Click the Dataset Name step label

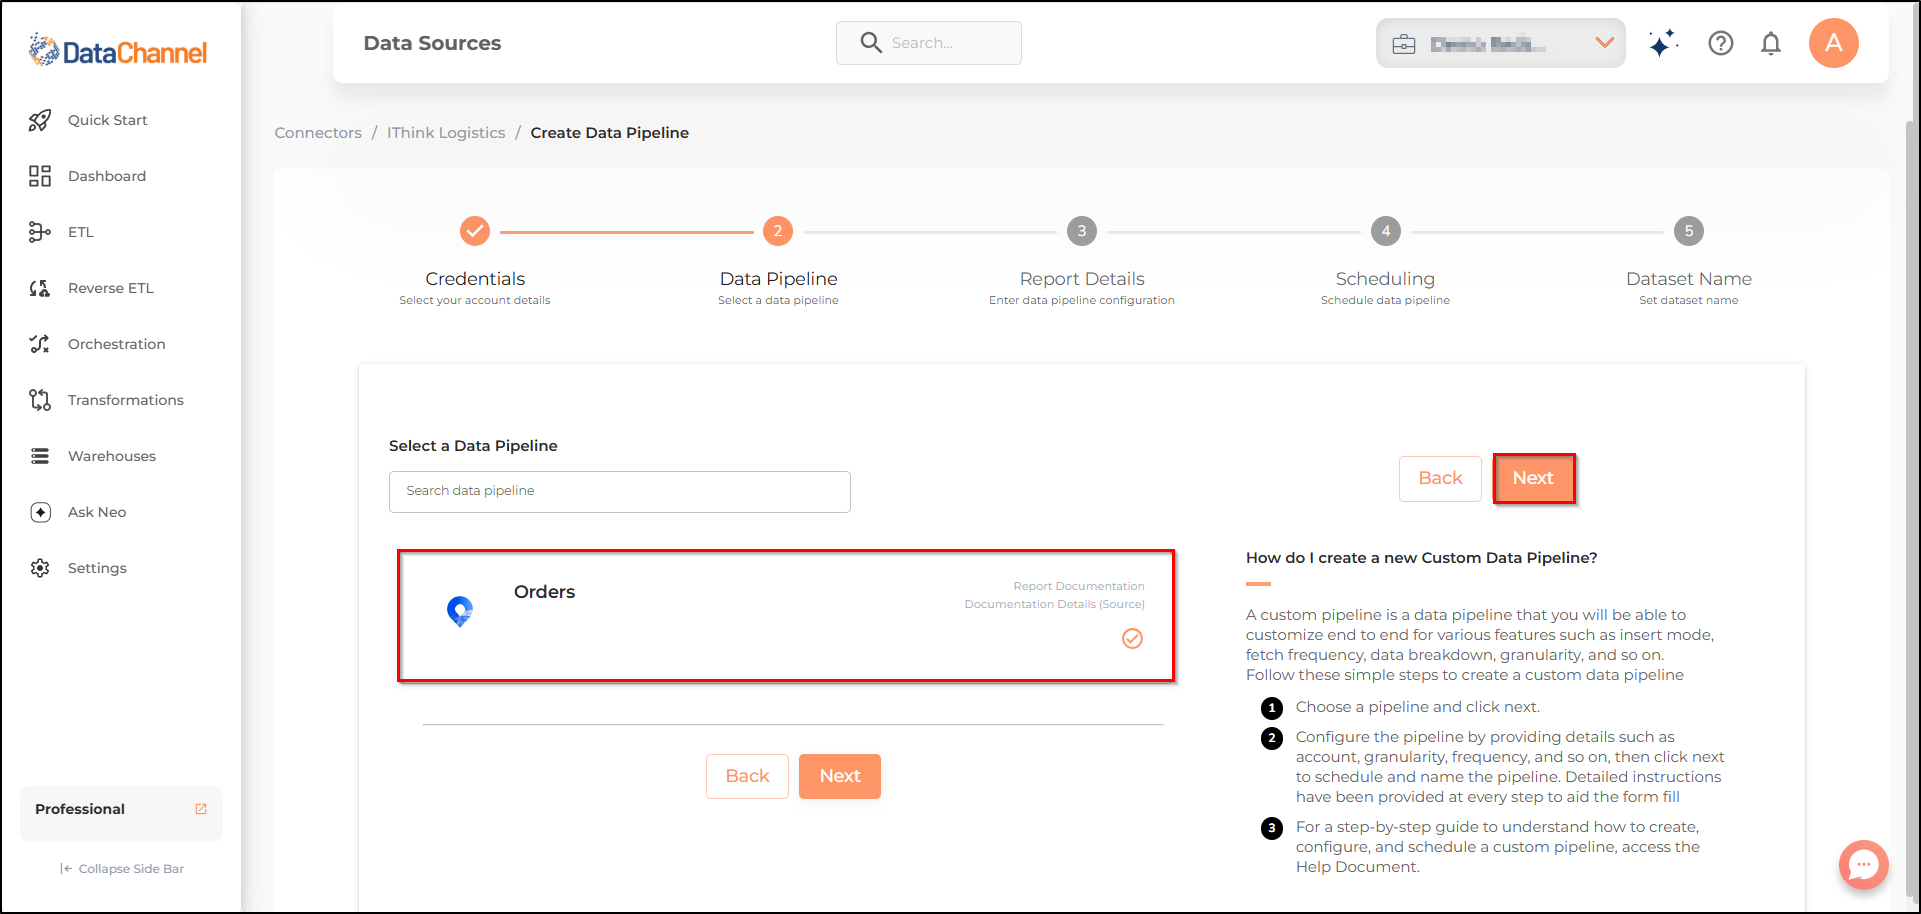pyautogui.click(x=1689, y=279)
